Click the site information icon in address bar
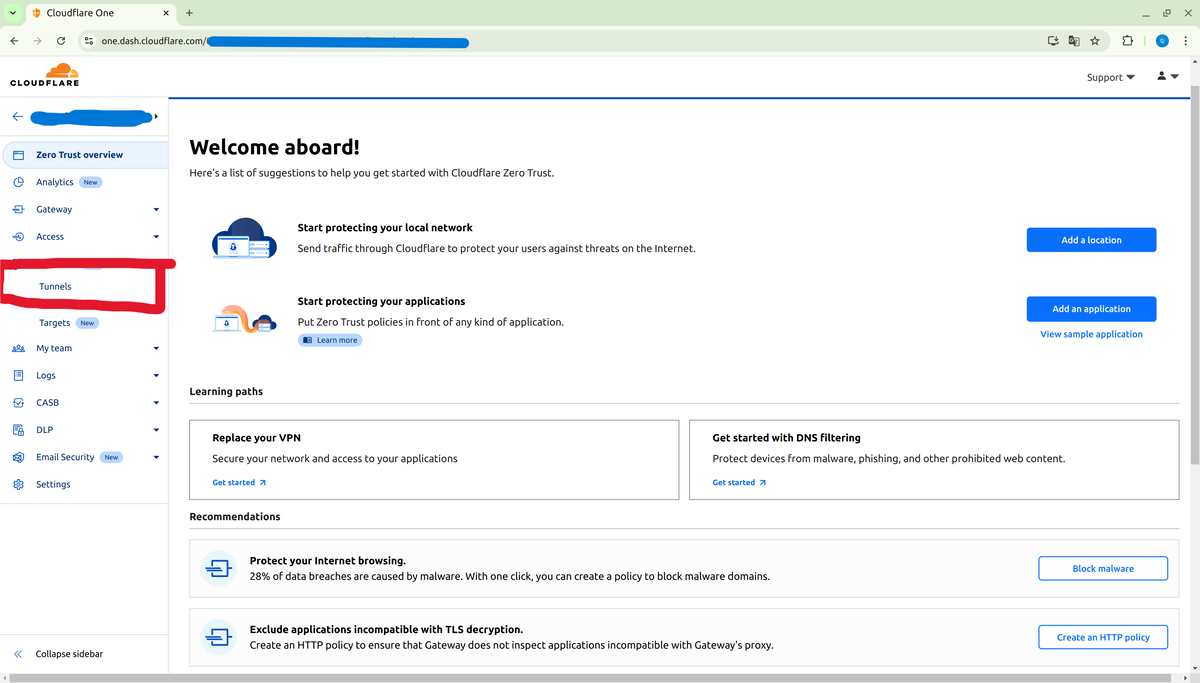 pyautogui.click(x=88, y=41)
